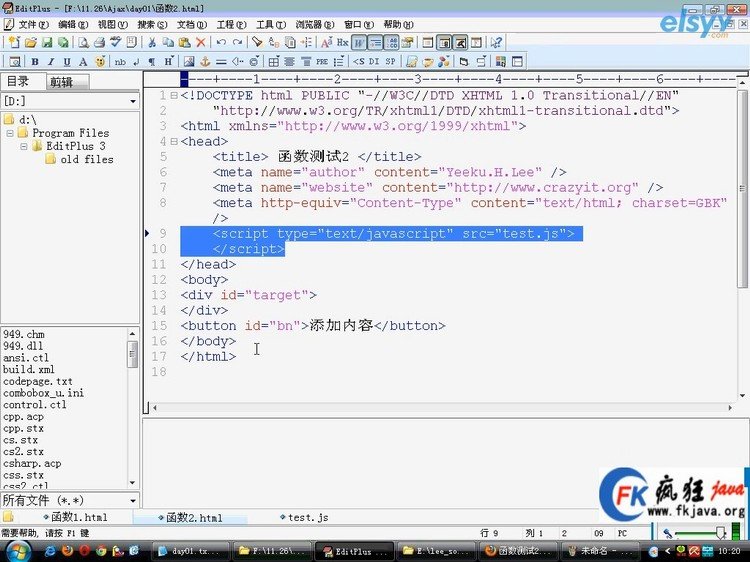Insert table with the table icon

pos(274,62)
